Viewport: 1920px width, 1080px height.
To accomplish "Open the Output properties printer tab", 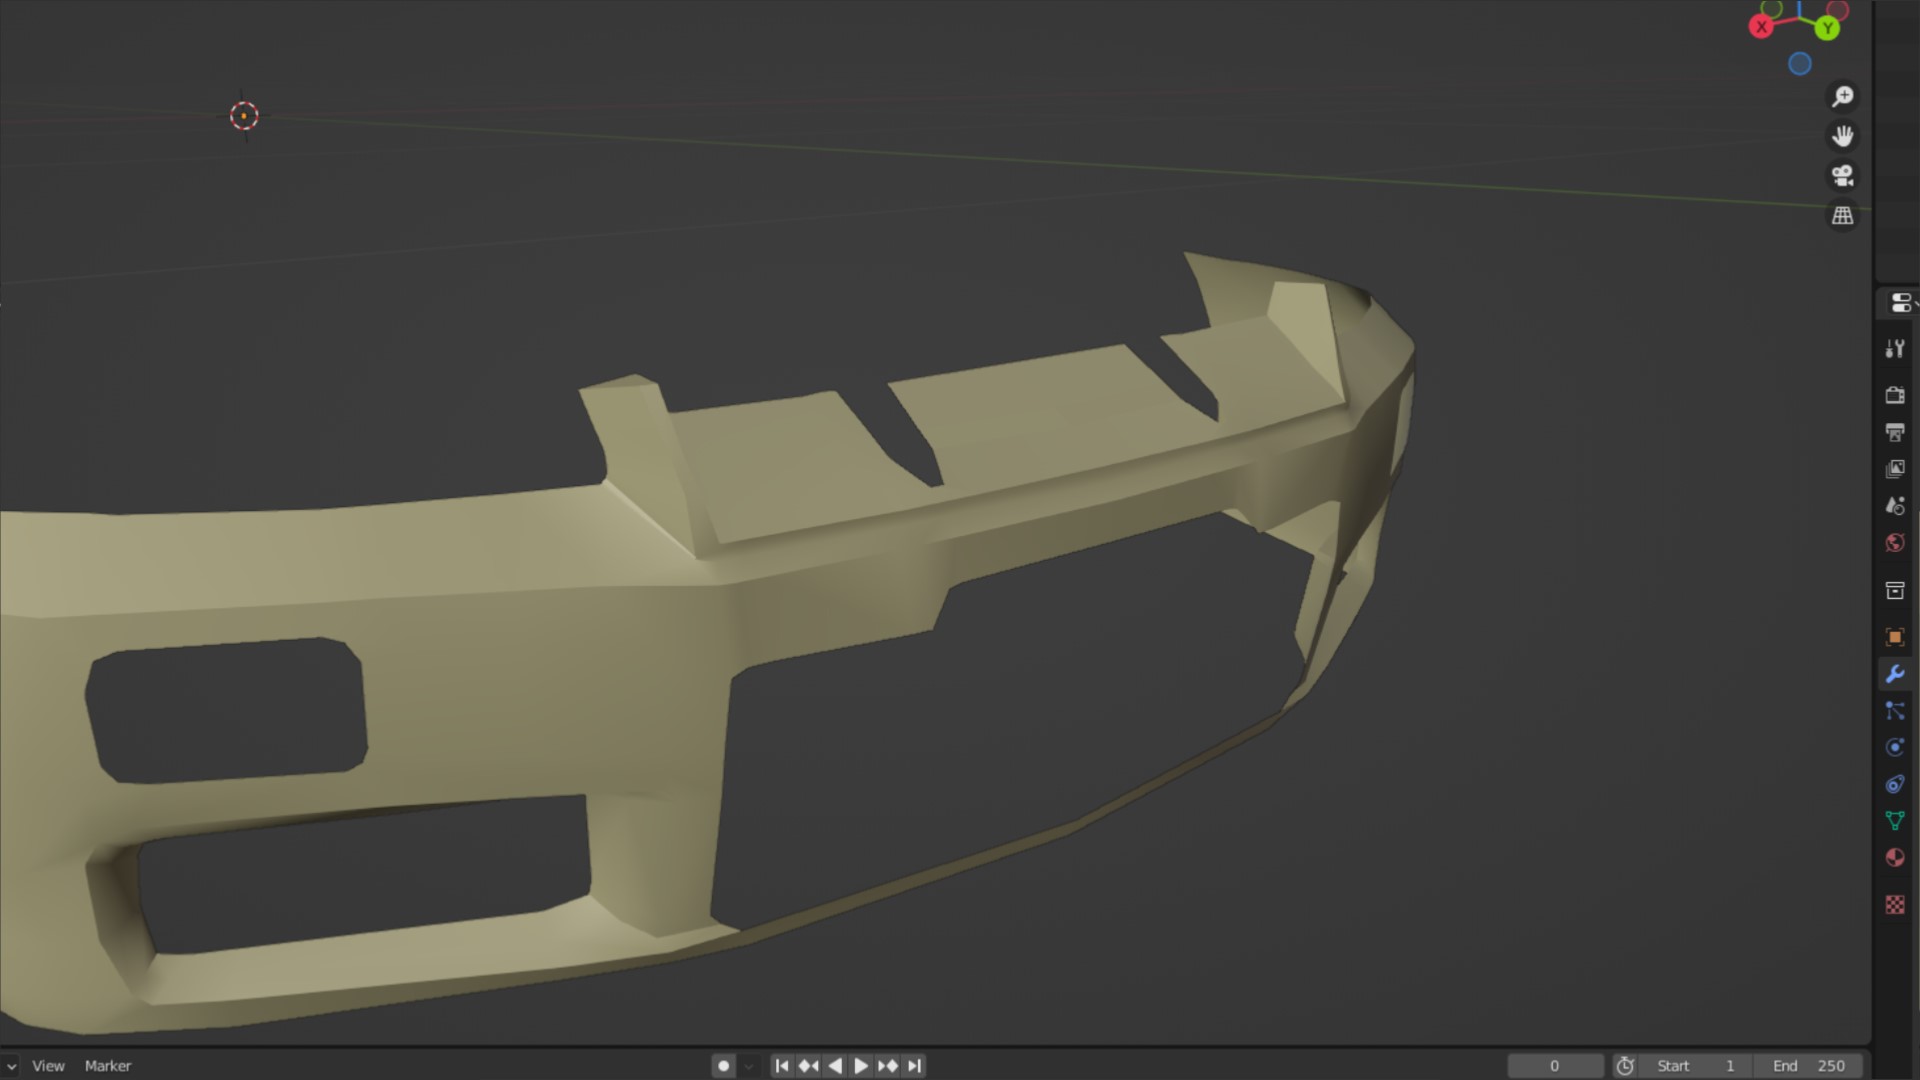I will 1894,432.
